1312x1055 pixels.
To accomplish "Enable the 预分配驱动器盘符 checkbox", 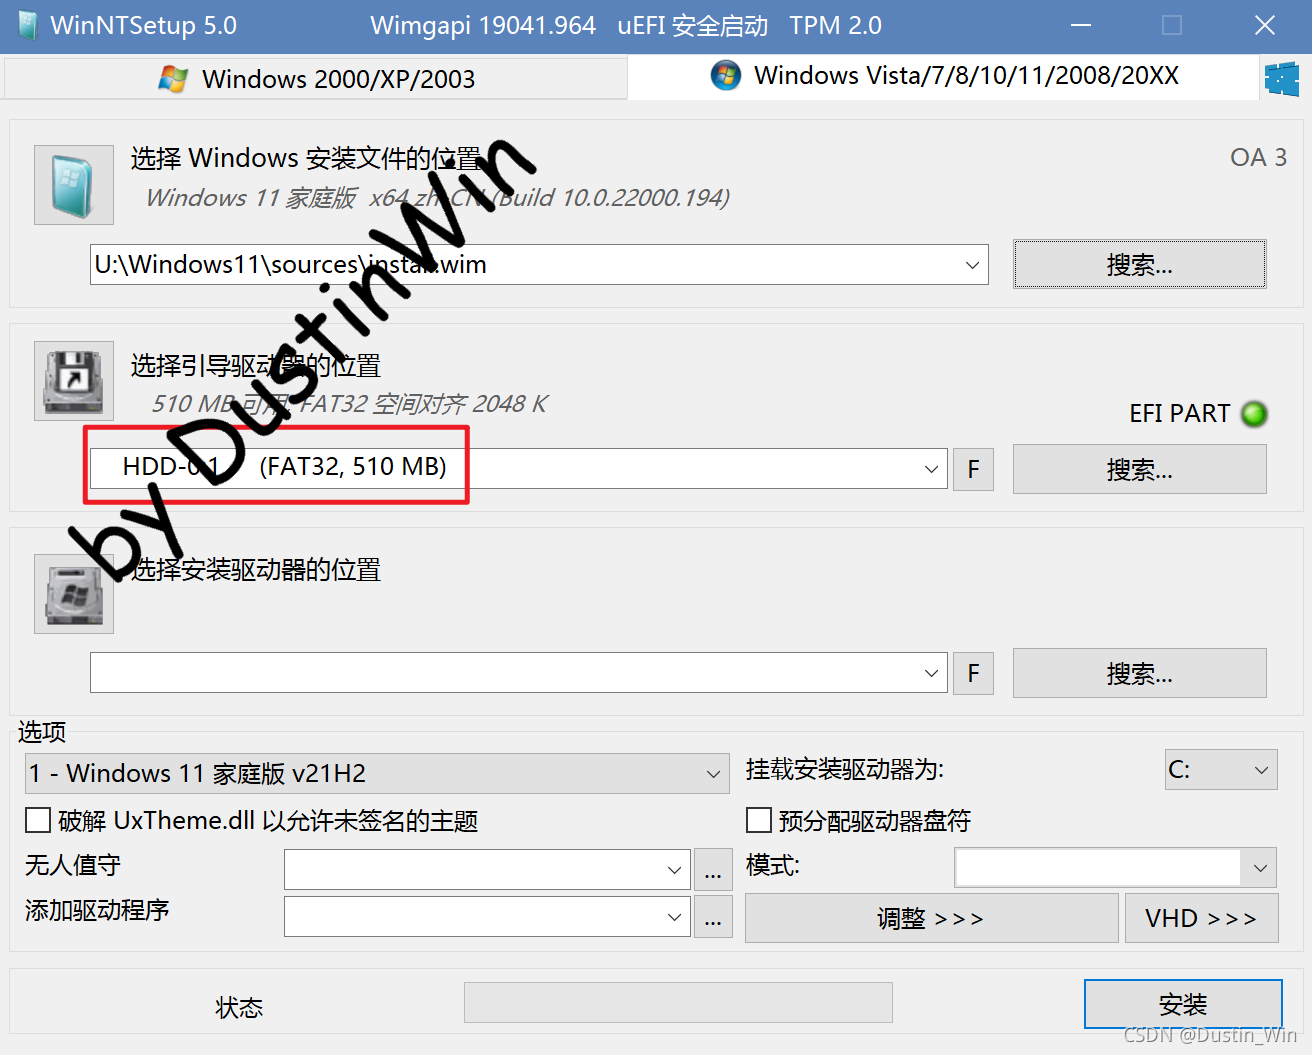I will (759, 820).
